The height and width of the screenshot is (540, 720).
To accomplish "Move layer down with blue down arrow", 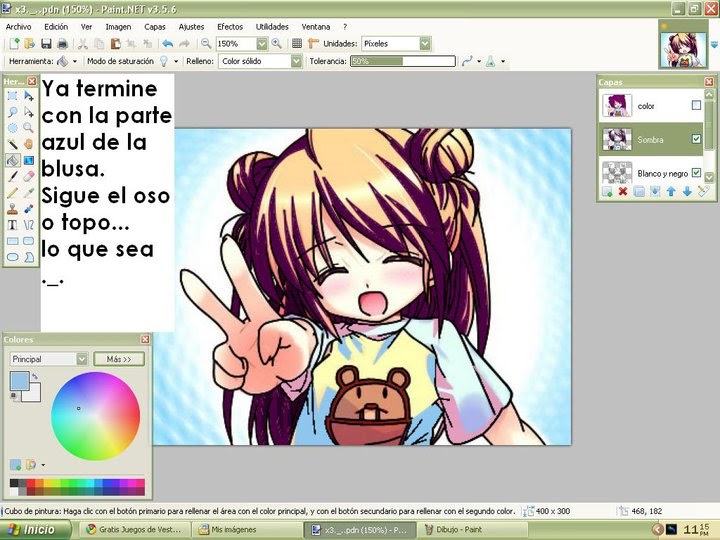I will pos(687,191).
